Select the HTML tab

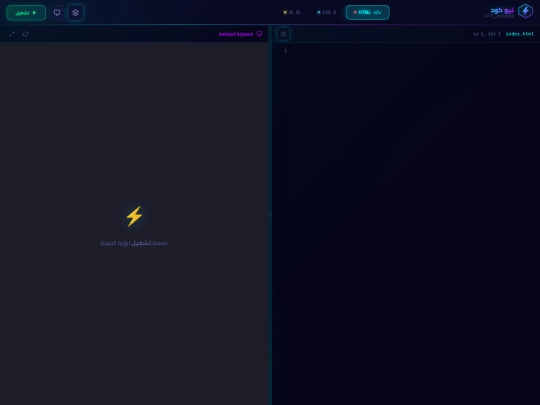[x=367, y=12]
